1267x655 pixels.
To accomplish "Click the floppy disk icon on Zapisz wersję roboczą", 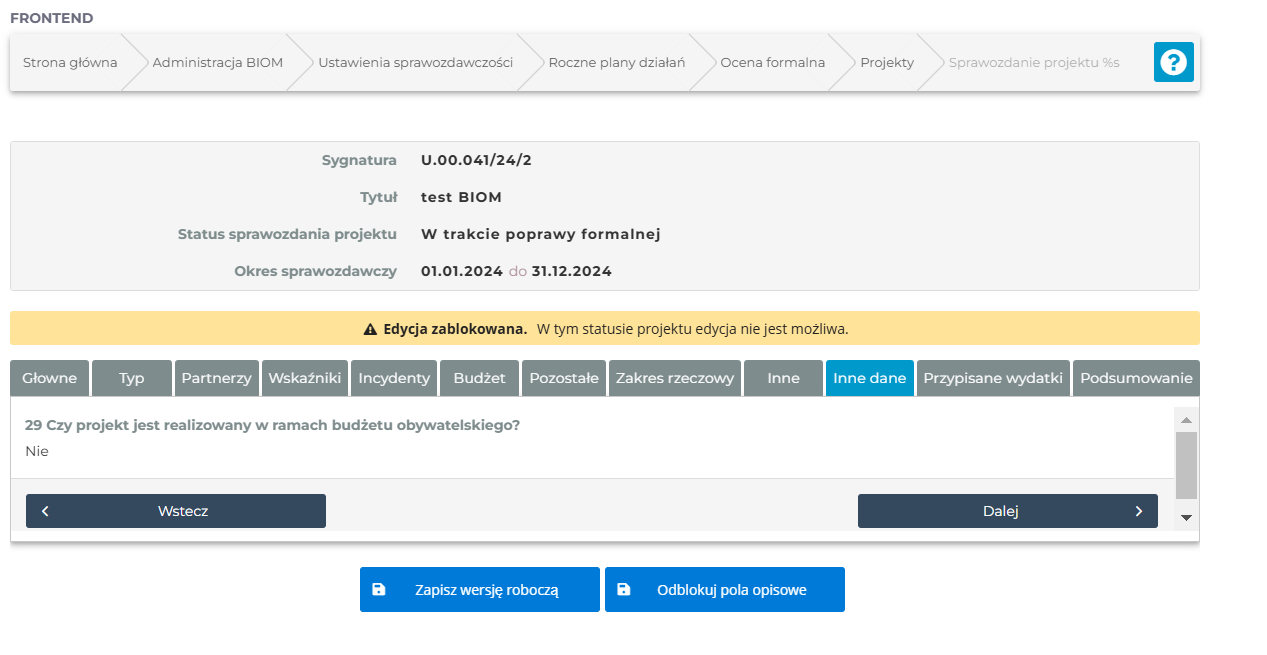I will pyautogui.click(x=379, y=590).
